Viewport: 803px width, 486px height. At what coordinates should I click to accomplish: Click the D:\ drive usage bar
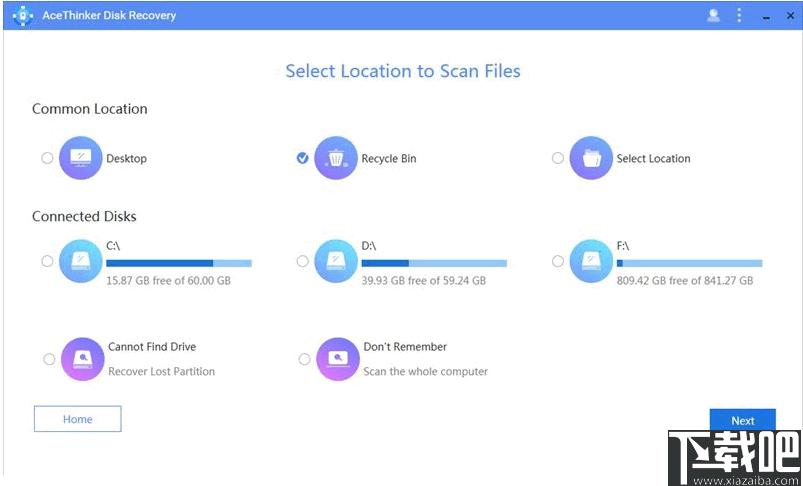pos(433,264)
